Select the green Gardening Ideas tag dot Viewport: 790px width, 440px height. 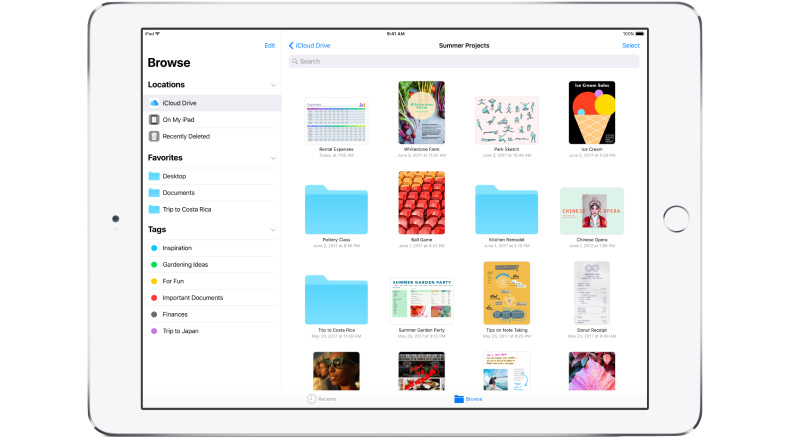pos(154,265)
